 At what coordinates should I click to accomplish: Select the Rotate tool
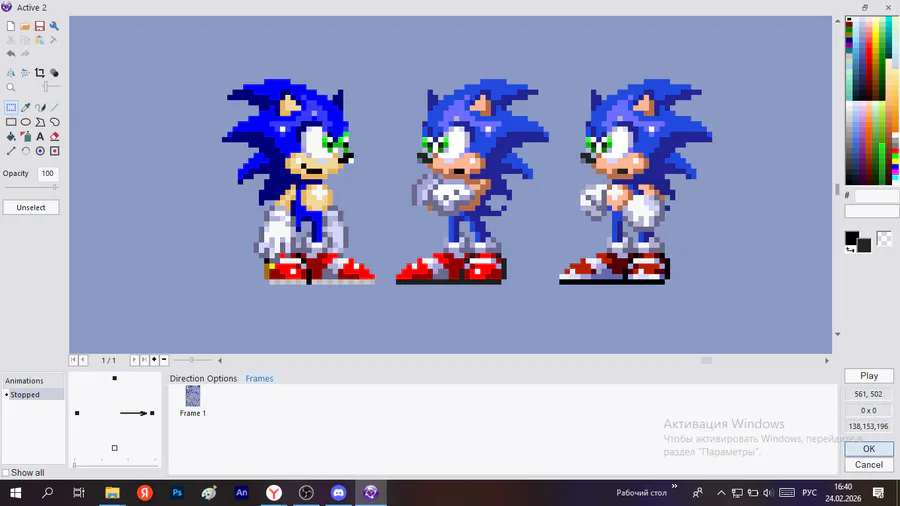click(x=25, y=151)
